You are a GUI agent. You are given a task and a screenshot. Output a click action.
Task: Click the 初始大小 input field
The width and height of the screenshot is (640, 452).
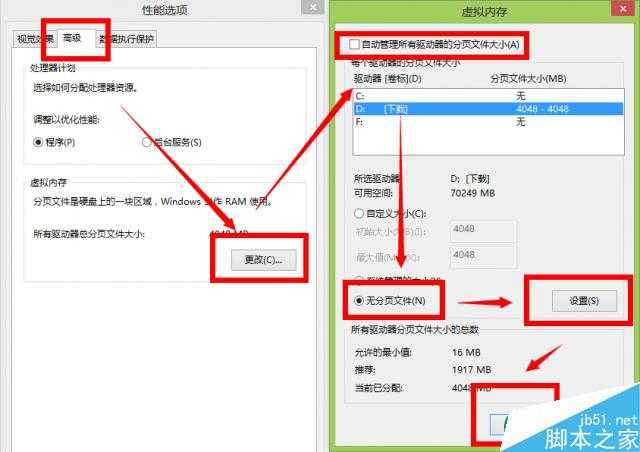click(483, 230)
